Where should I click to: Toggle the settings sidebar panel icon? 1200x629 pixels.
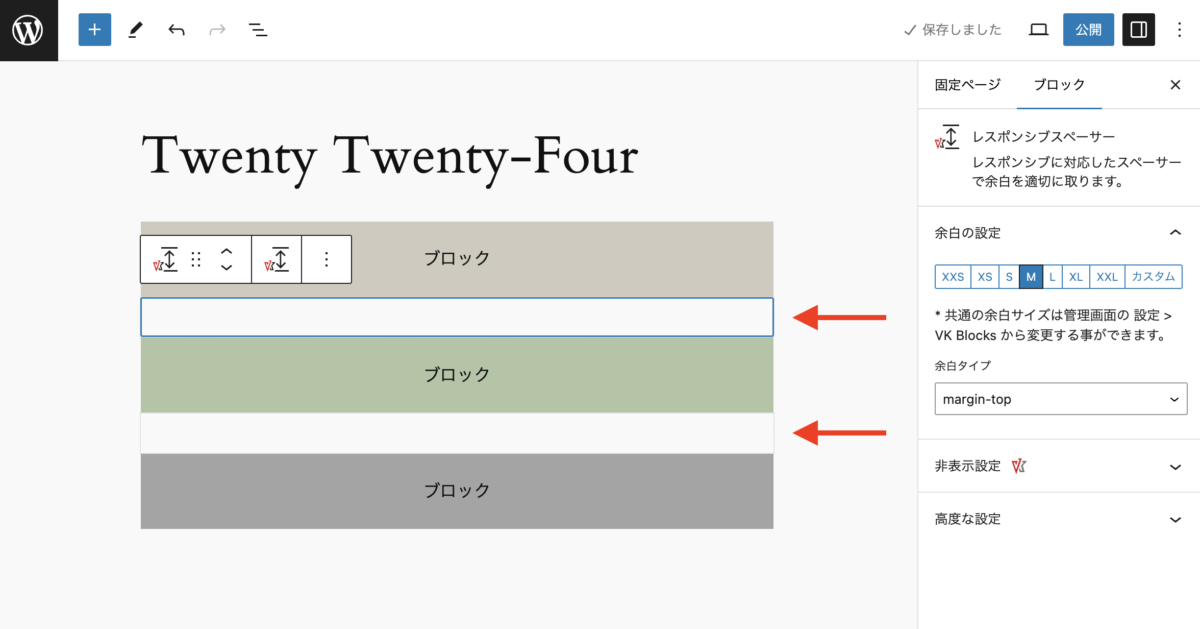click(1138, 29)
